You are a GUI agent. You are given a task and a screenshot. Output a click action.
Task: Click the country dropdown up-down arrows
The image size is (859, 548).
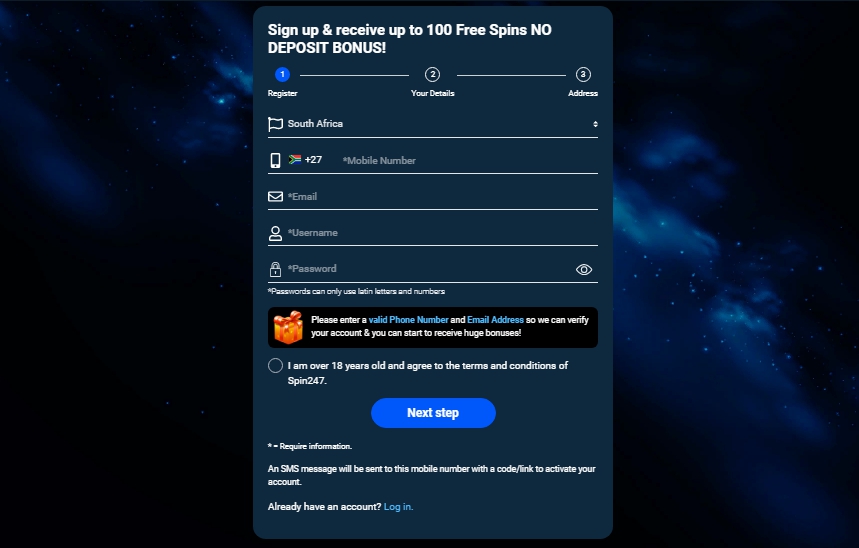(x=595, y=124)
